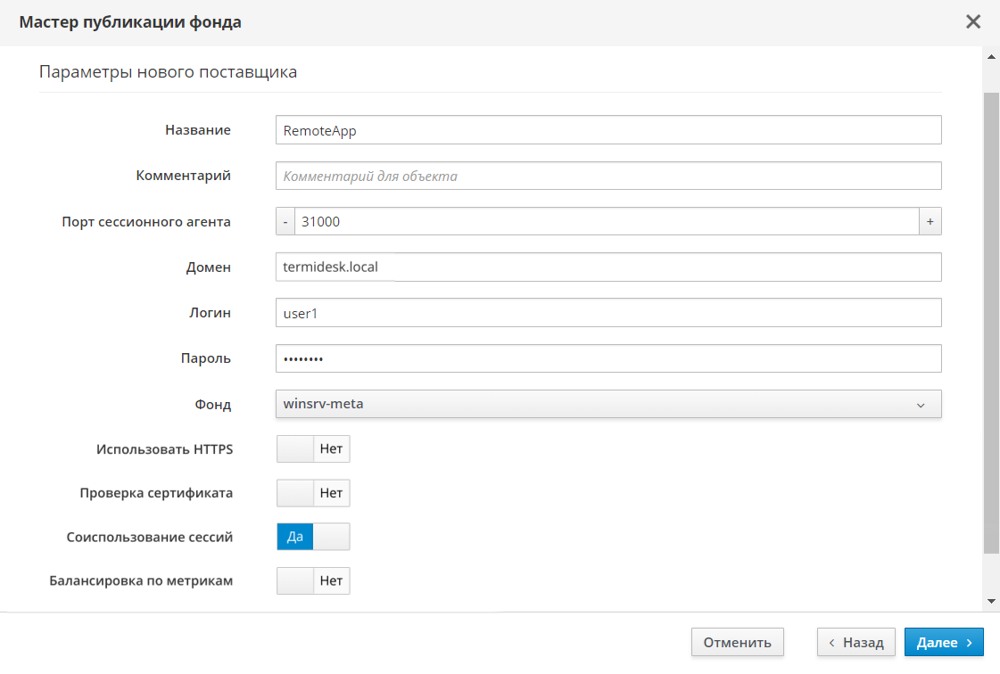
Task: Close the publication wizard dialog
Action: point(972,22)
